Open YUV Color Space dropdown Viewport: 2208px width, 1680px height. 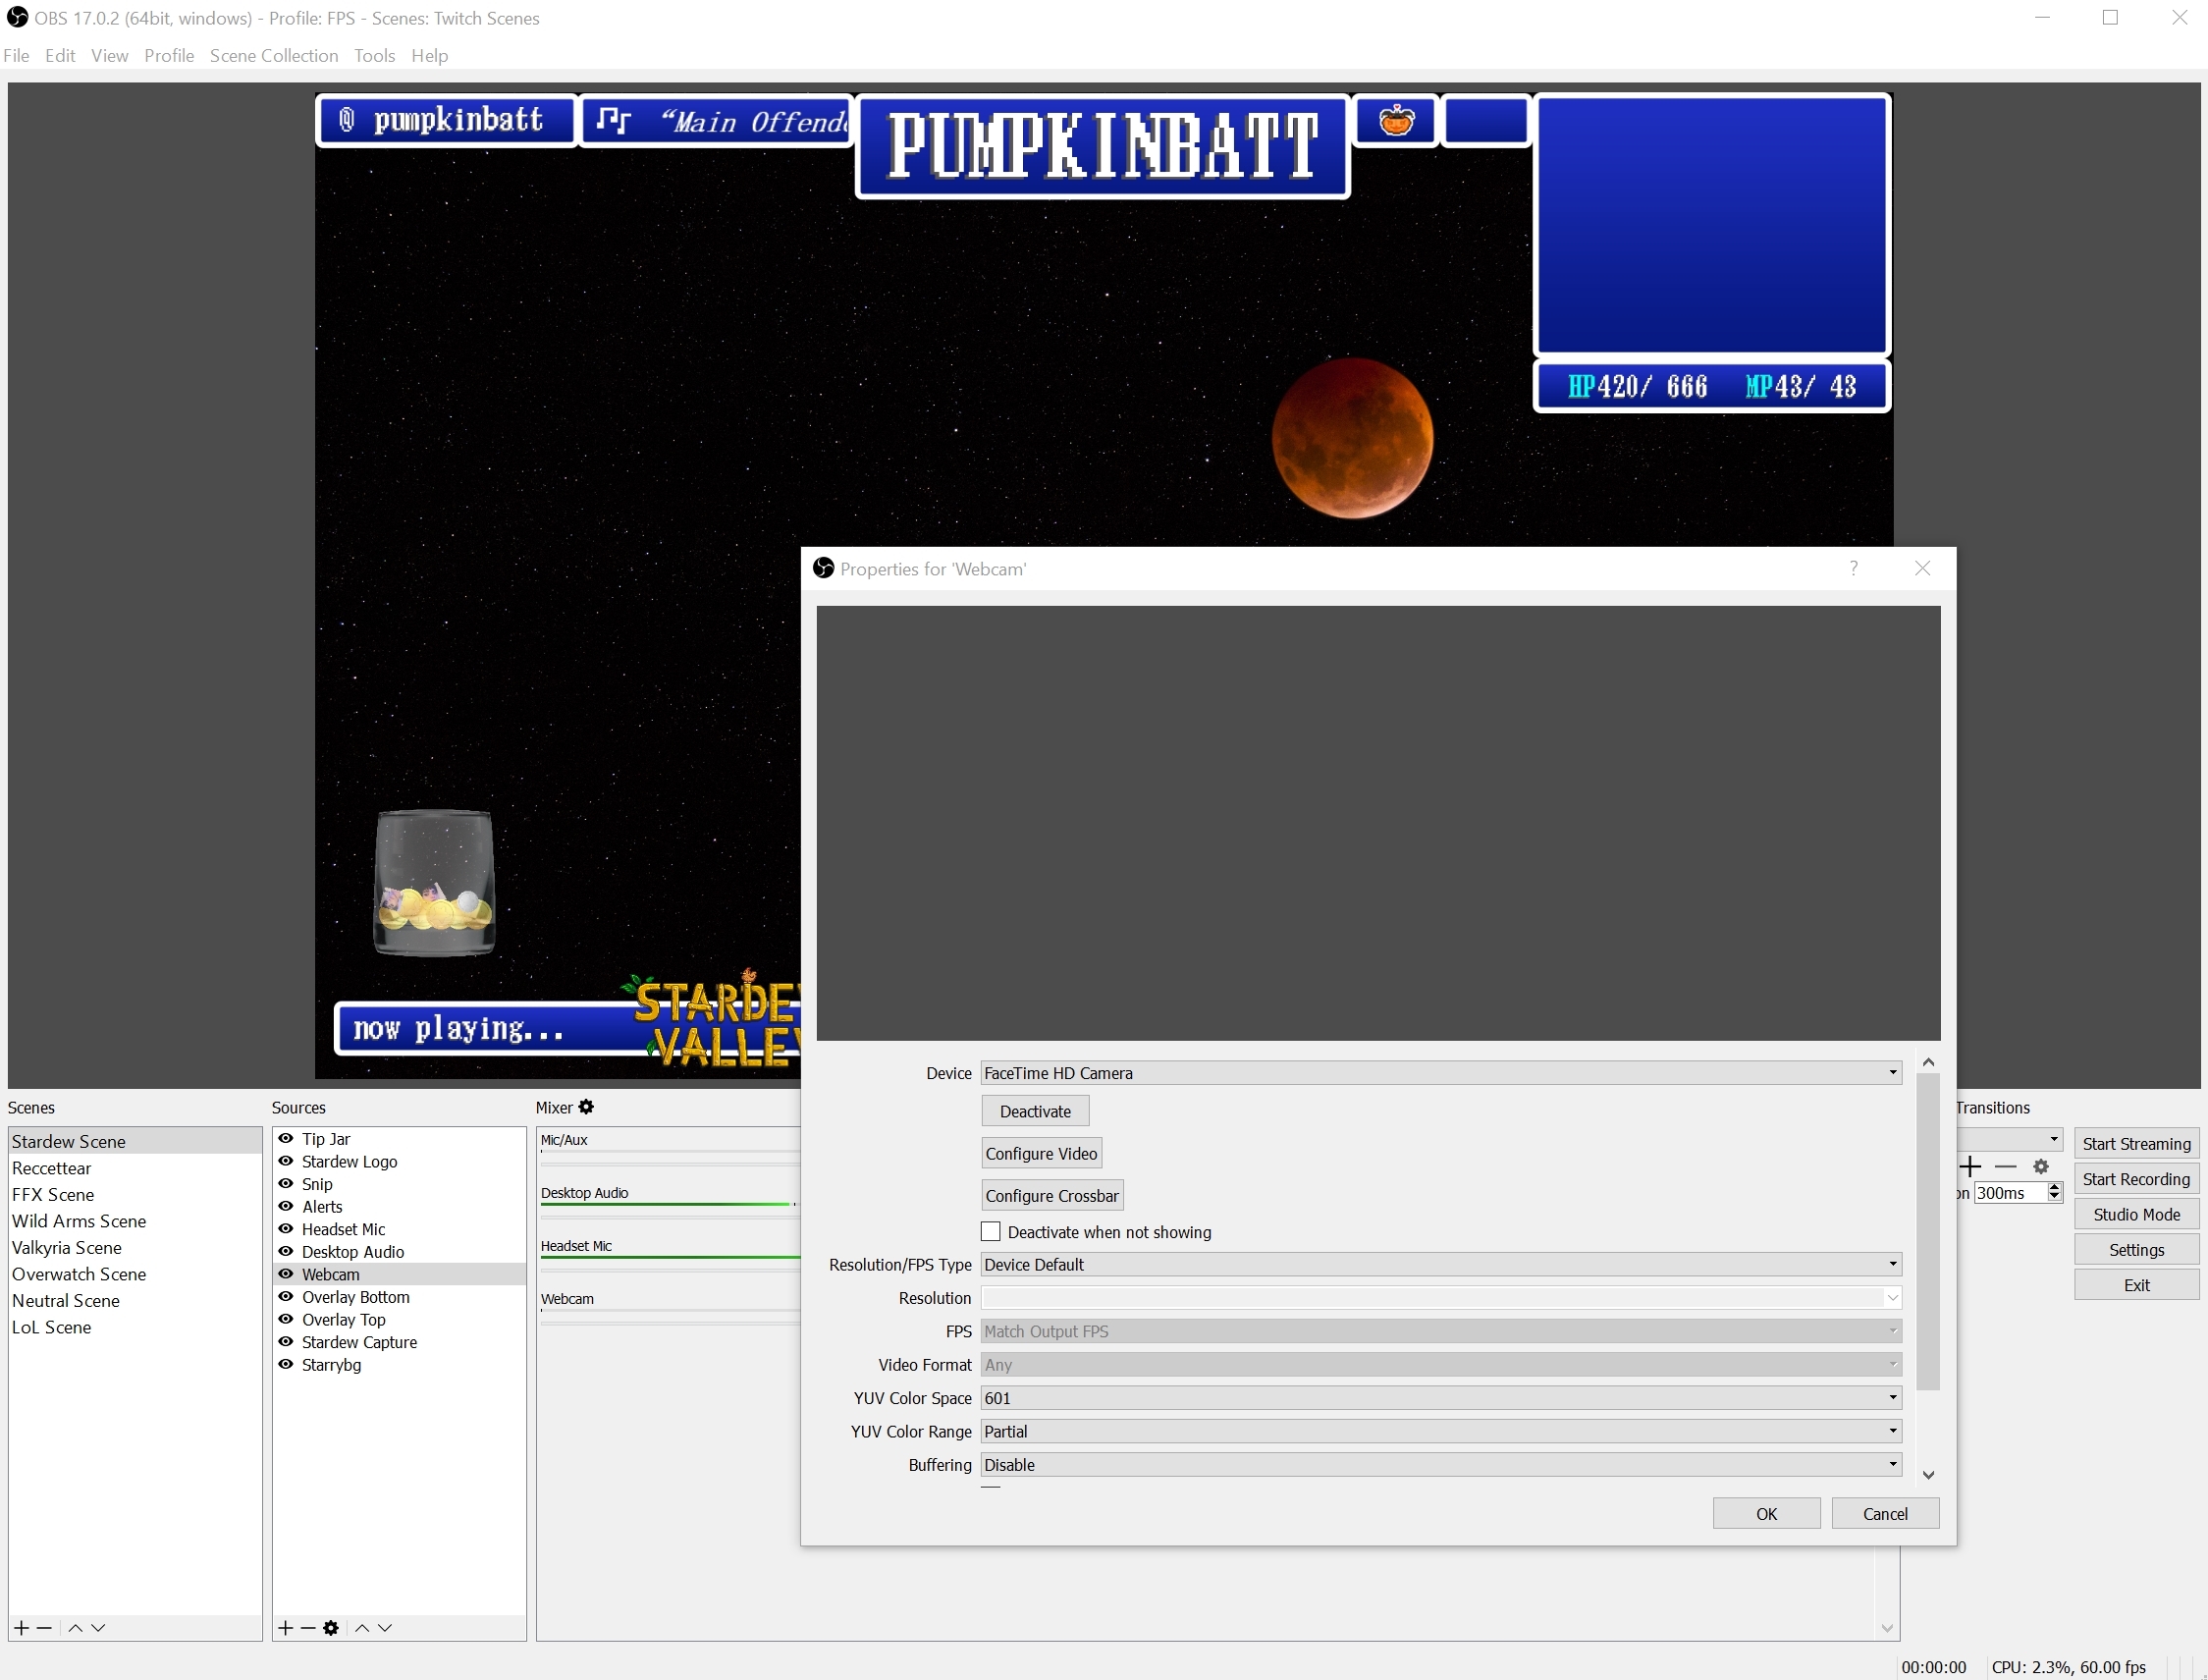click(1440, 1398)
